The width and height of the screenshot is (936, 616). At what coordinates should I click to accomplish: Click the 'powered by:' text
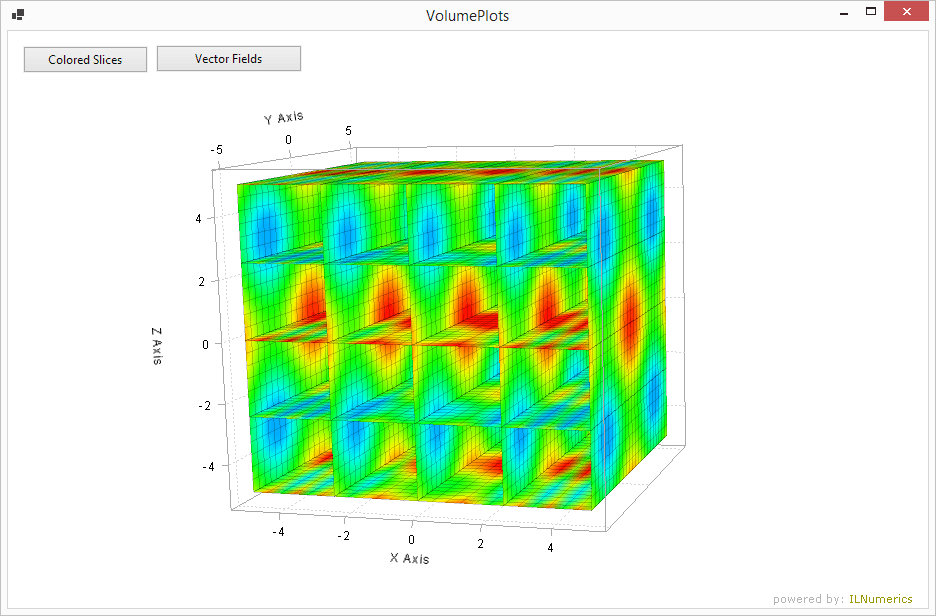click(x=808, y=599)
